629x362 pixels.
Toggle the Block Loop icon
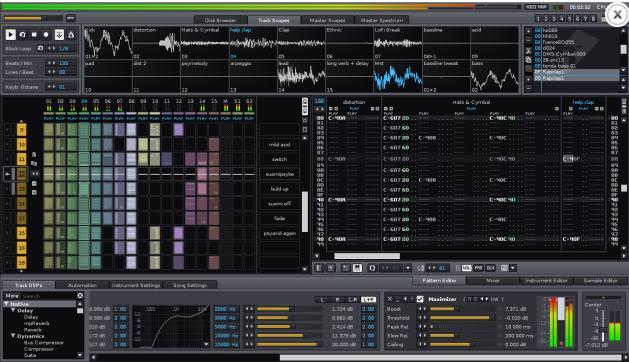pyautogui.click(x=40, y=48)
